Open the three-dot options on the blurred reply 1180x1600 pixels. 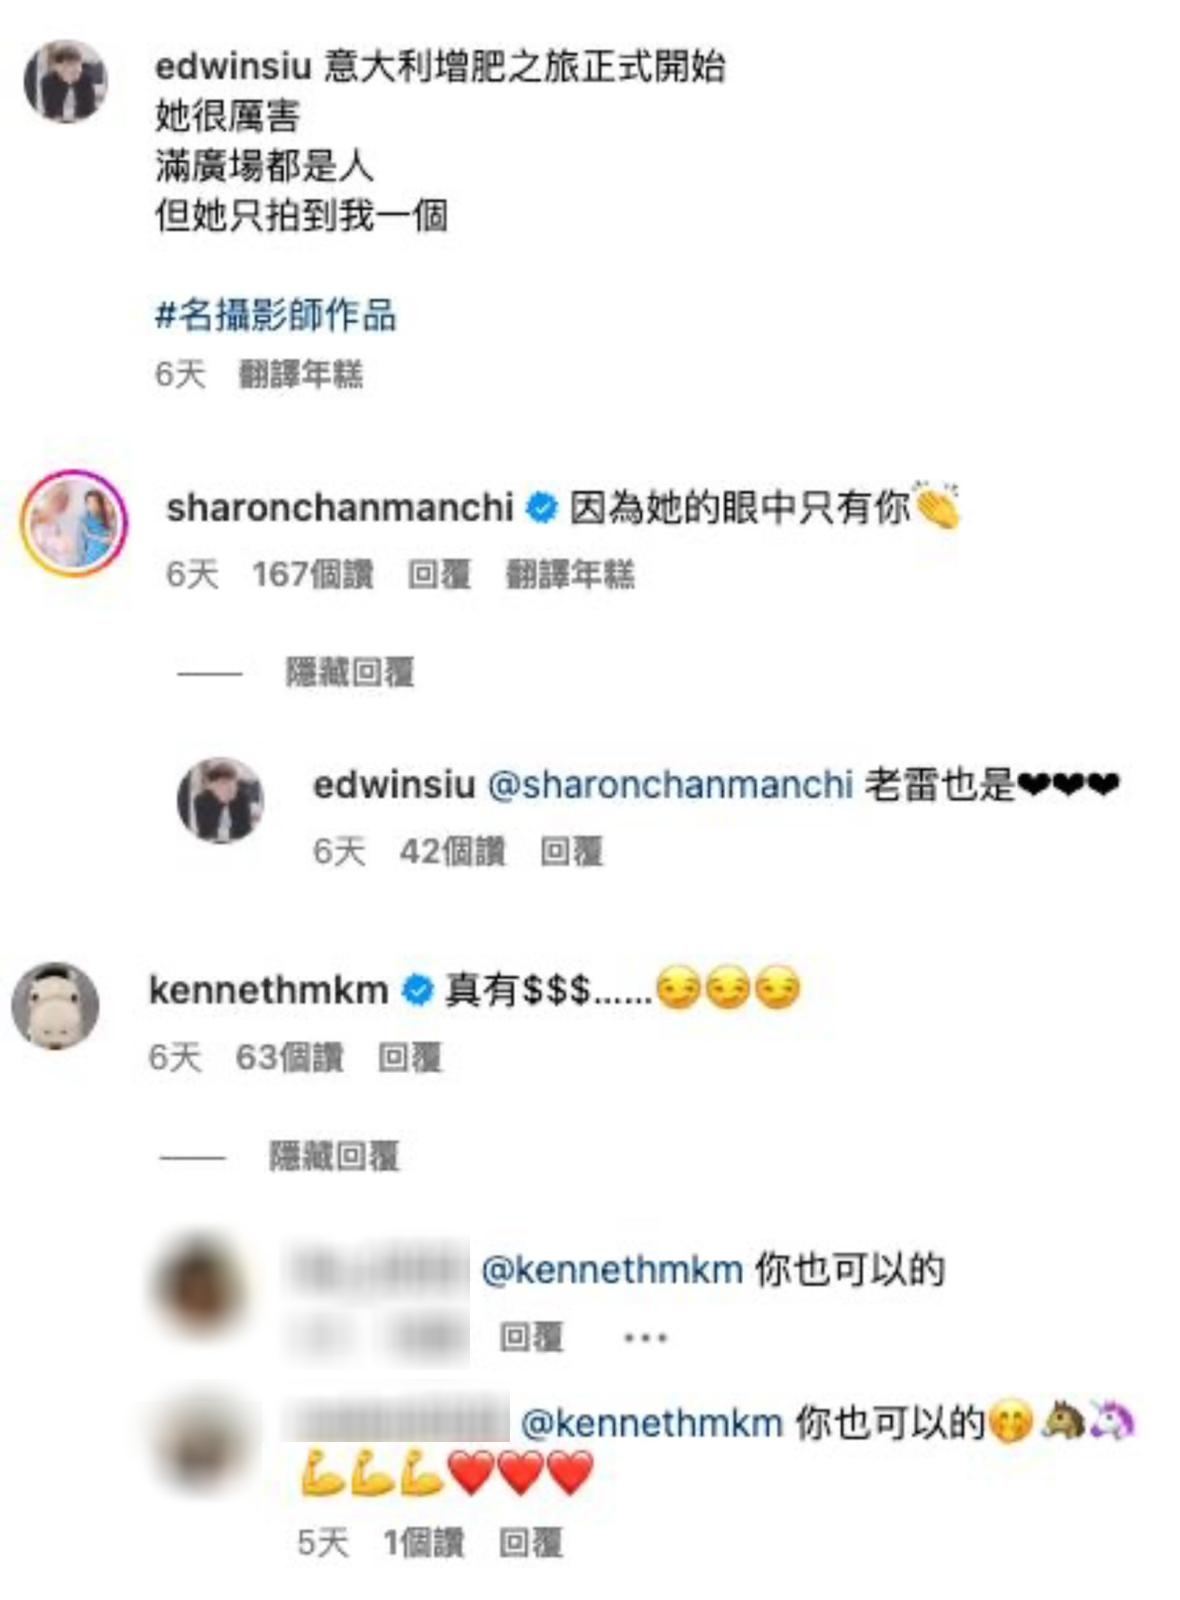(x=645, y=1337)
